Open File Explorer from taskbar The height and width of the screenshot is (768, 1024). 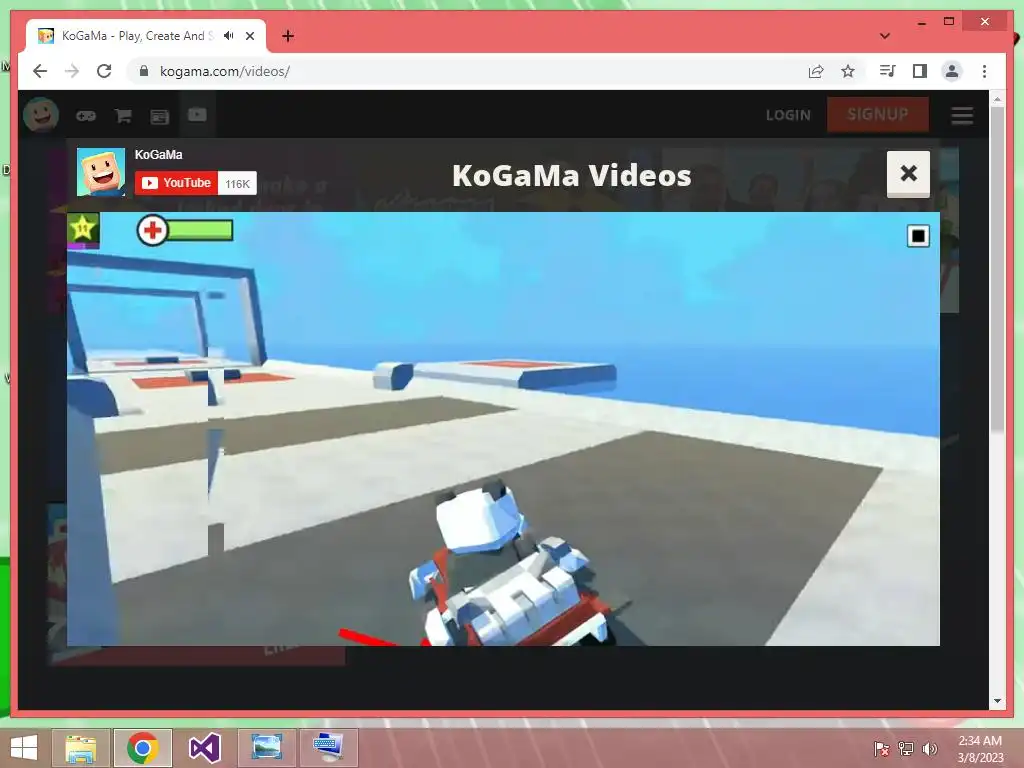coord(81,748)
